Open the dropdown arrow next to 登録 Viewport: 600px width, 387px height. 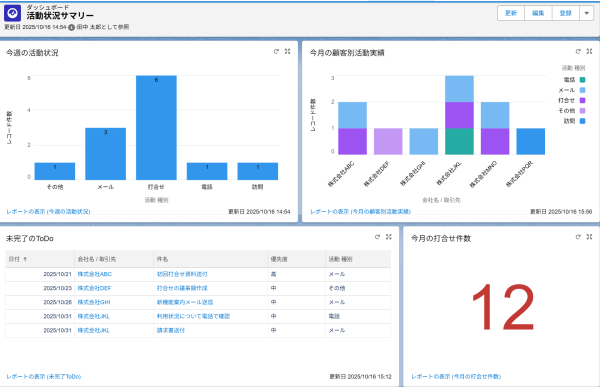(587, 13)
